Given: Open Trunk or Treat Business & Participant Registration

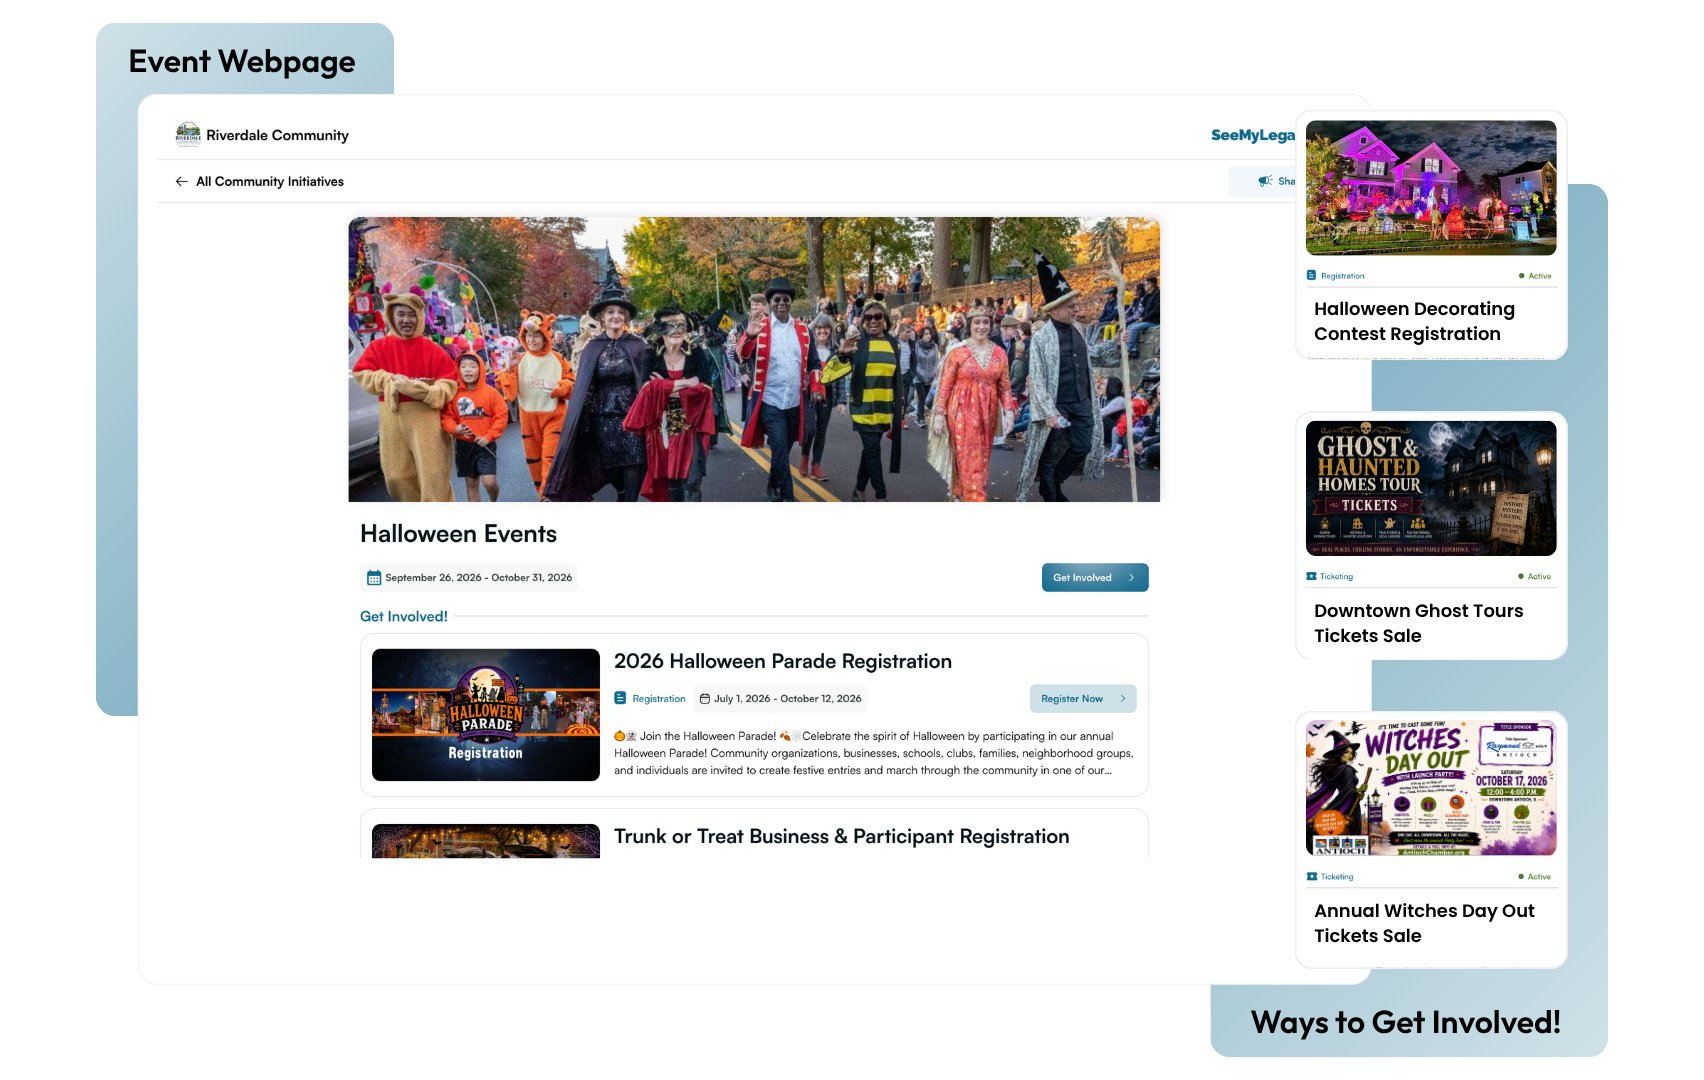Looking at the screenshot, I should (x=842, y=837).
